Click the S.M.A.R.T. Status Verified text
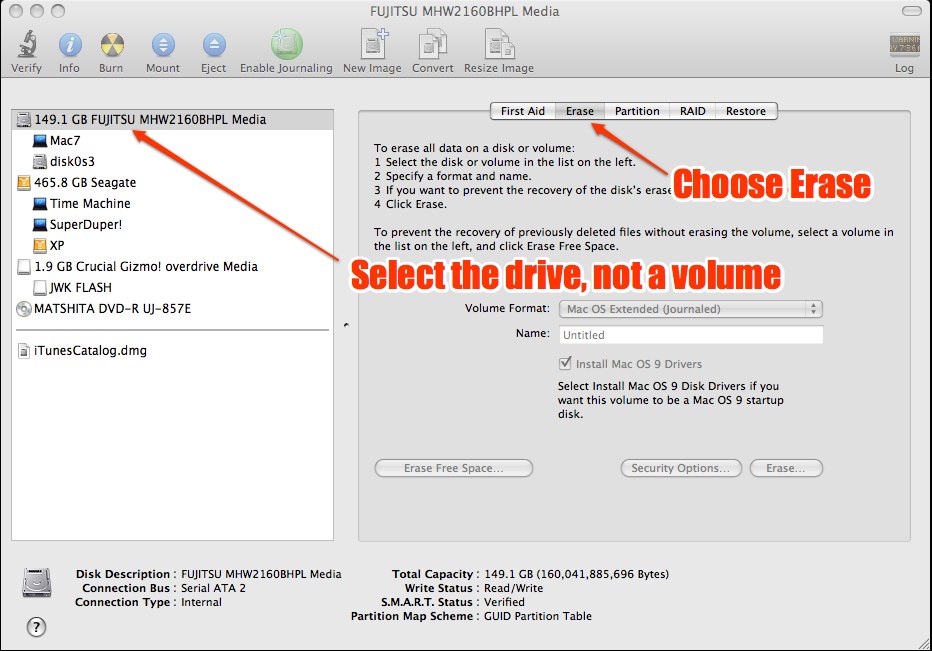The width and height of the screenshot is (932, 651). point(504,602)
